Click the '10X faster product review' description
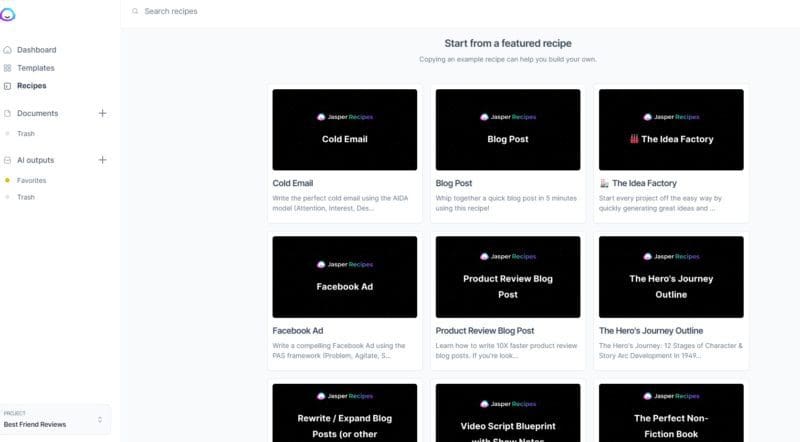The image size is (800, 442). point(506,351)
